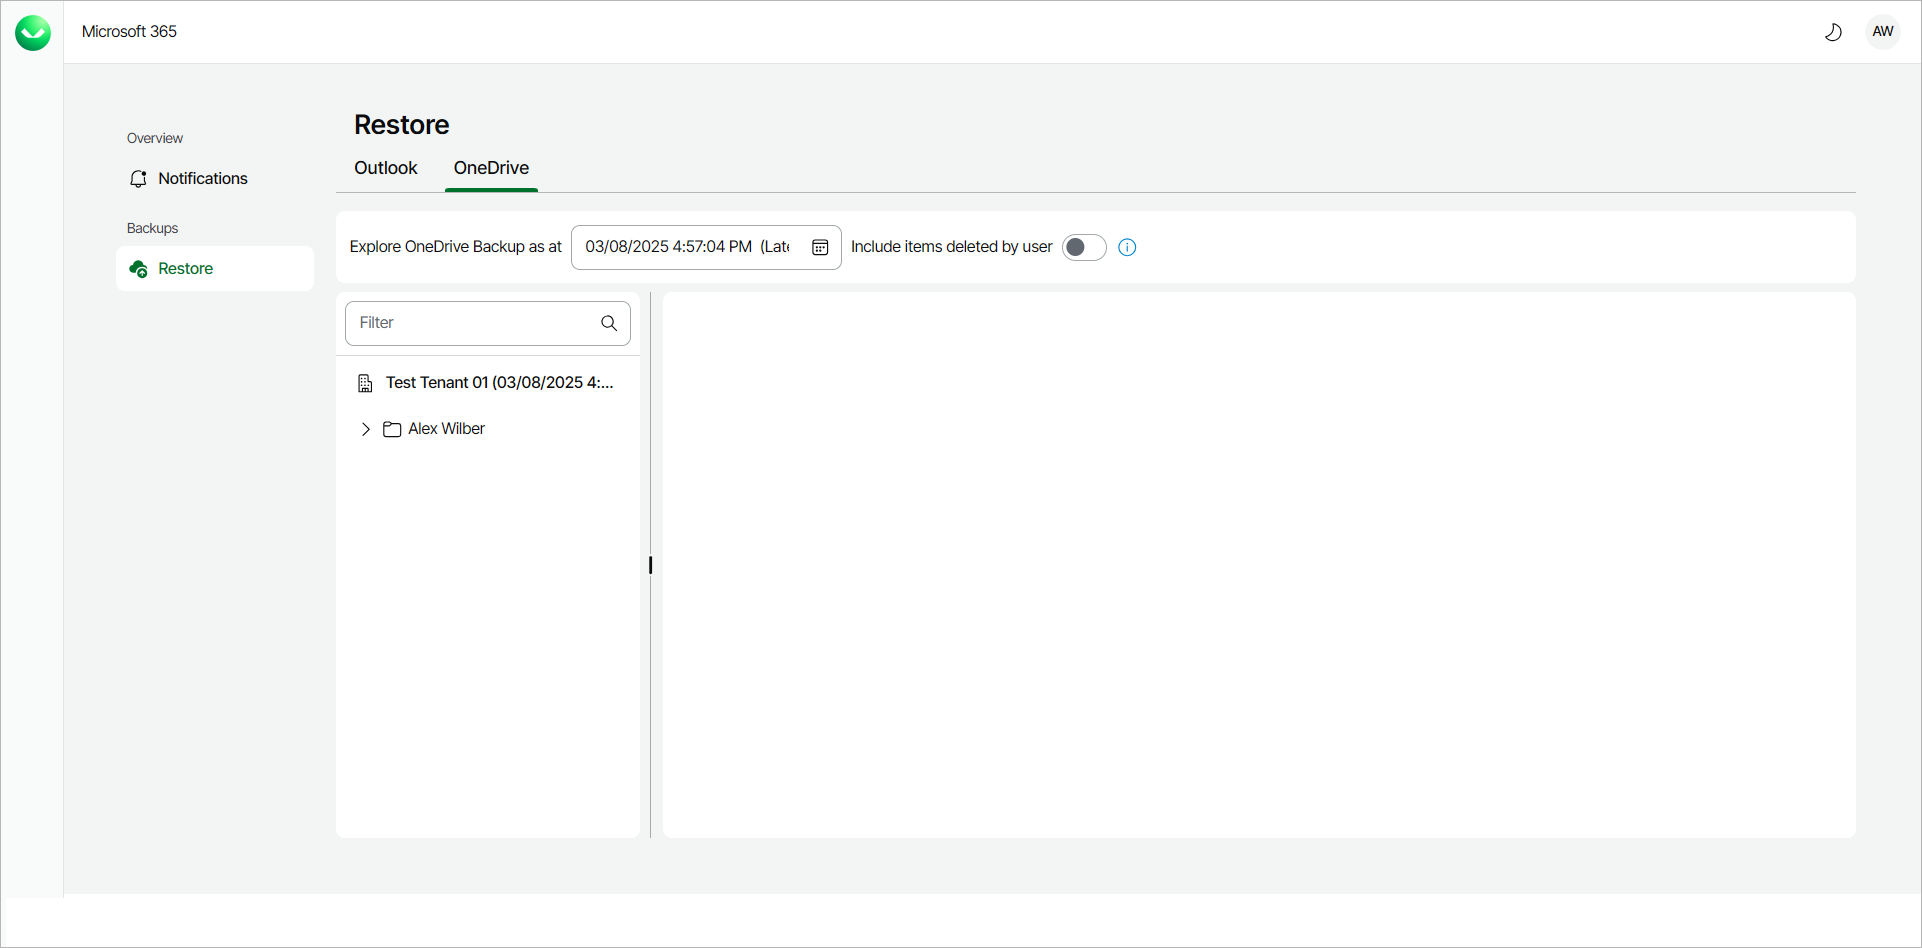Collapse the Alex Wilber chevron
Viewport: 1922px width, 948px height.
click(x=366, y=429)
